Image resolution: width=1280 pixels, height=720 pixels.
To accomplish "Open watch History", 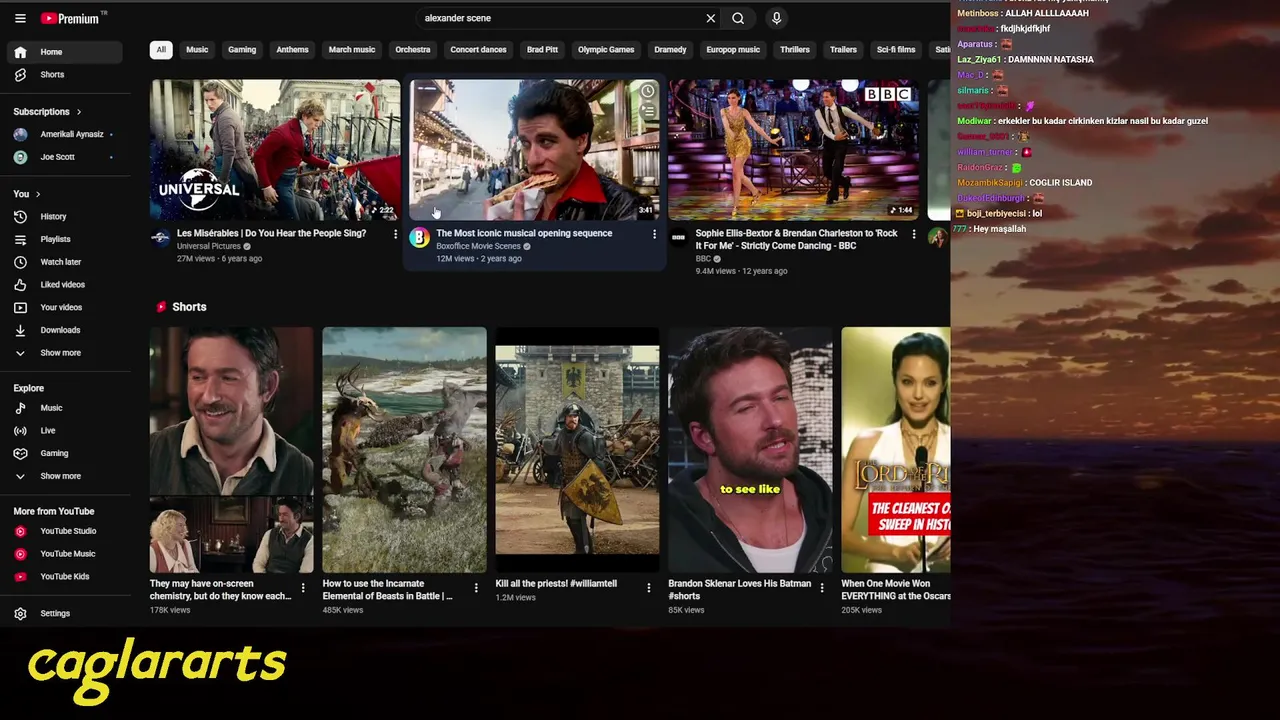I will point(66,217).
